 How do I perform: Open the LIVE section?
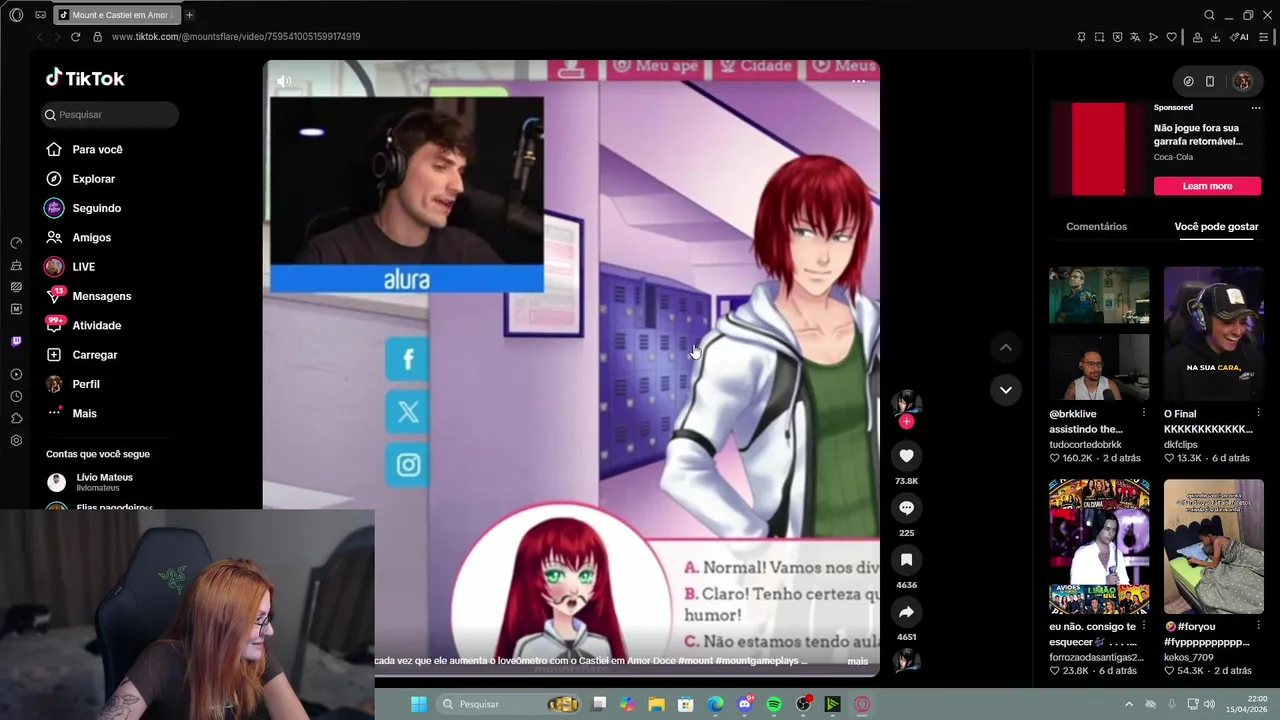pyautogui.click(x=70, y=267)
